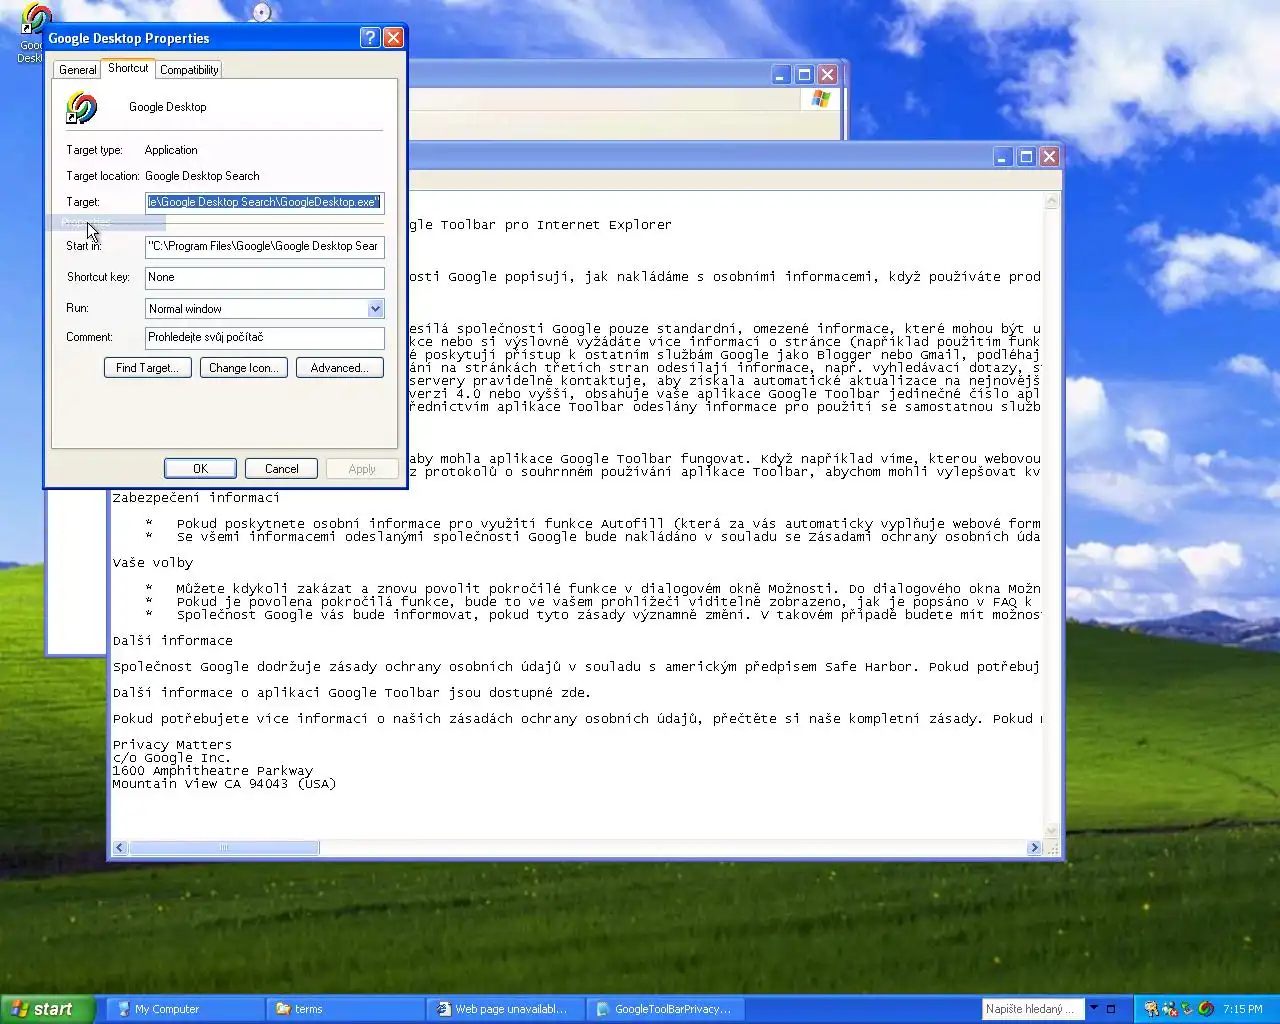Click the scroll down arrow in text window
The width and height of the screenshot is (1280, 1024).
pyautogui.click(x=1051, y=831)
